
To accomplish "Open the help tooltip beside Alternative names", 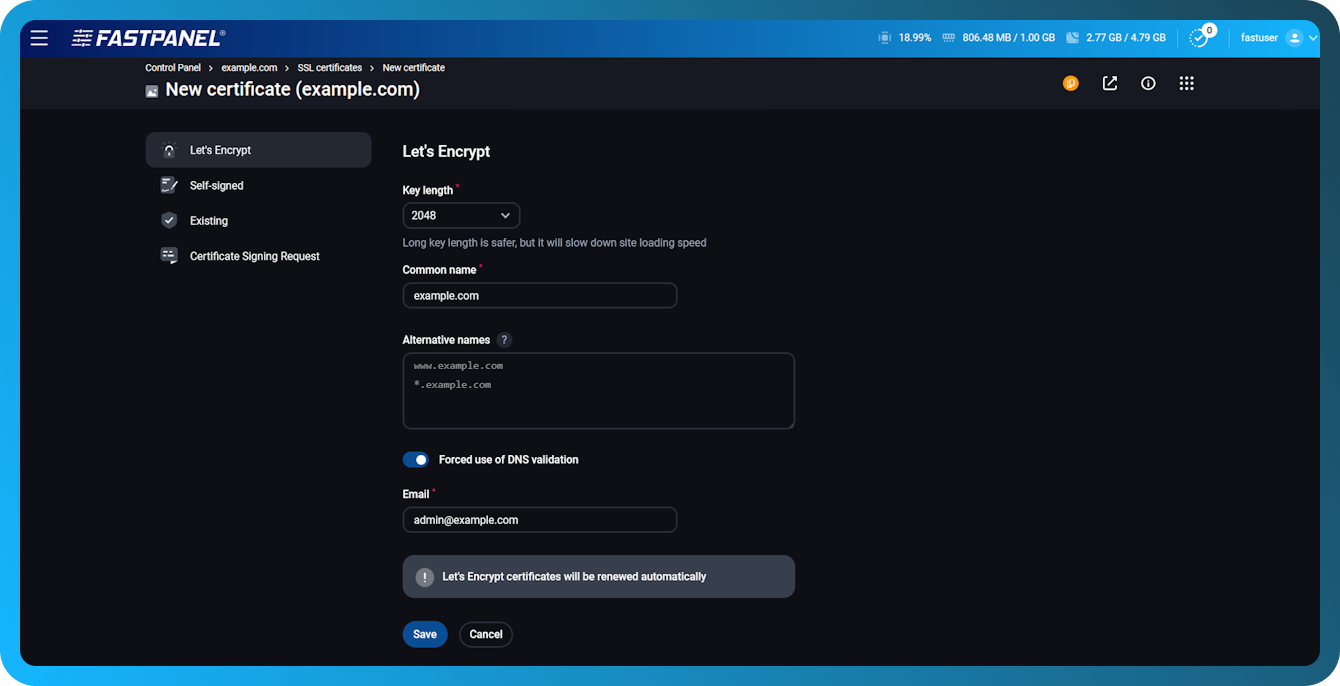I will [x=504, y=339].
